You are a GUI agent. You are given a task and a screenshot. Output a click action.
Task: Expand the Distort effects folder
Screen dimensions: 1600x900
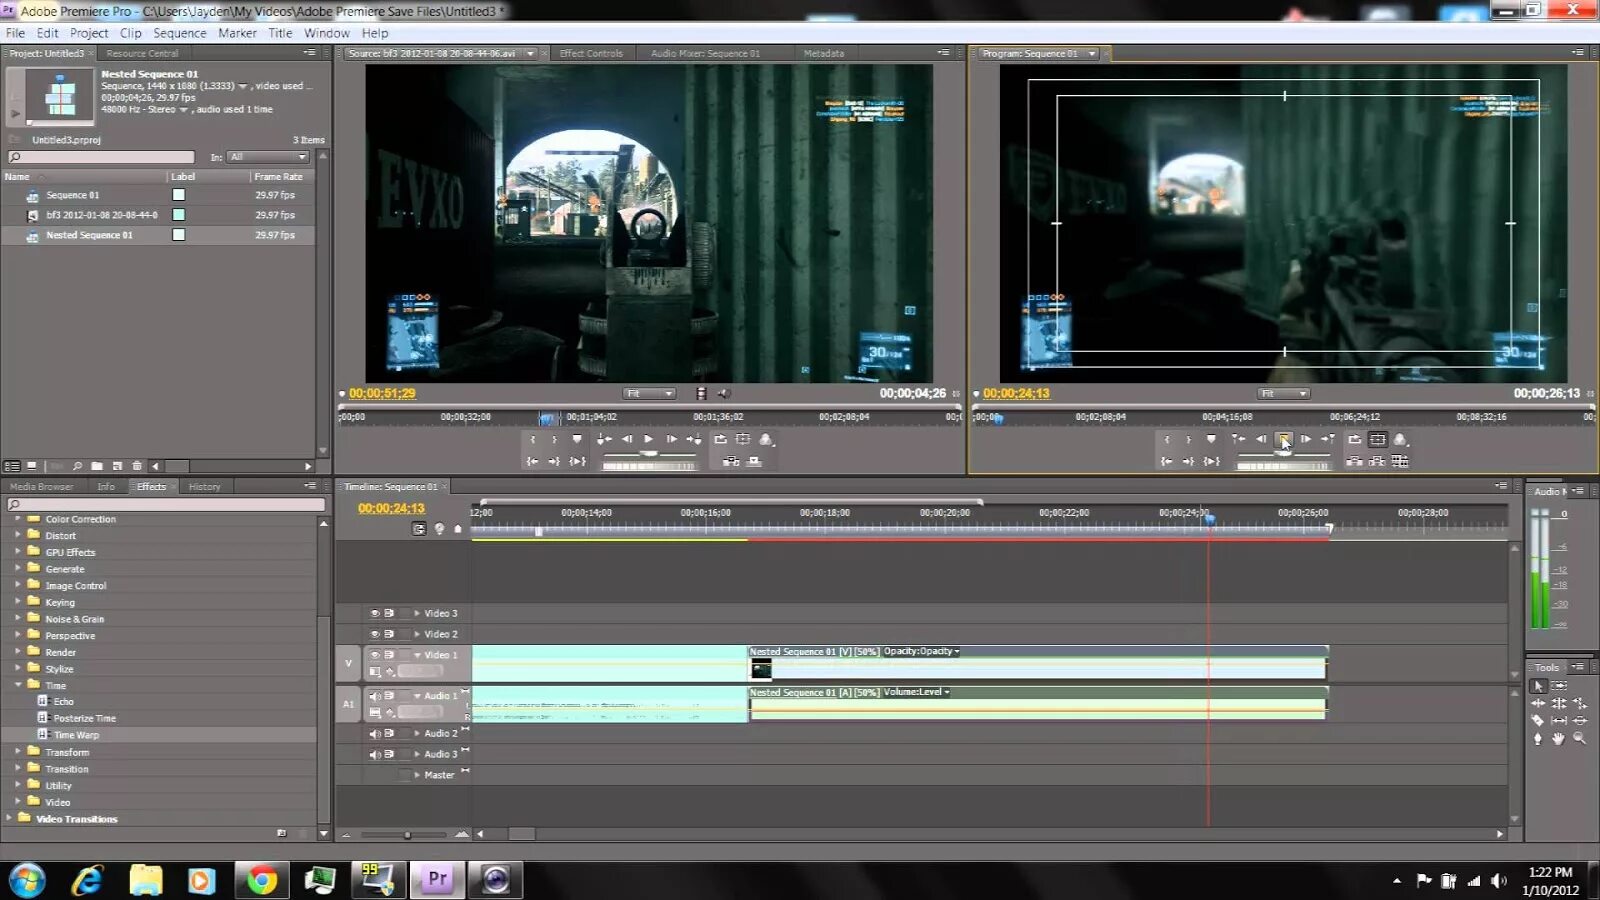[x=17, y=535]
